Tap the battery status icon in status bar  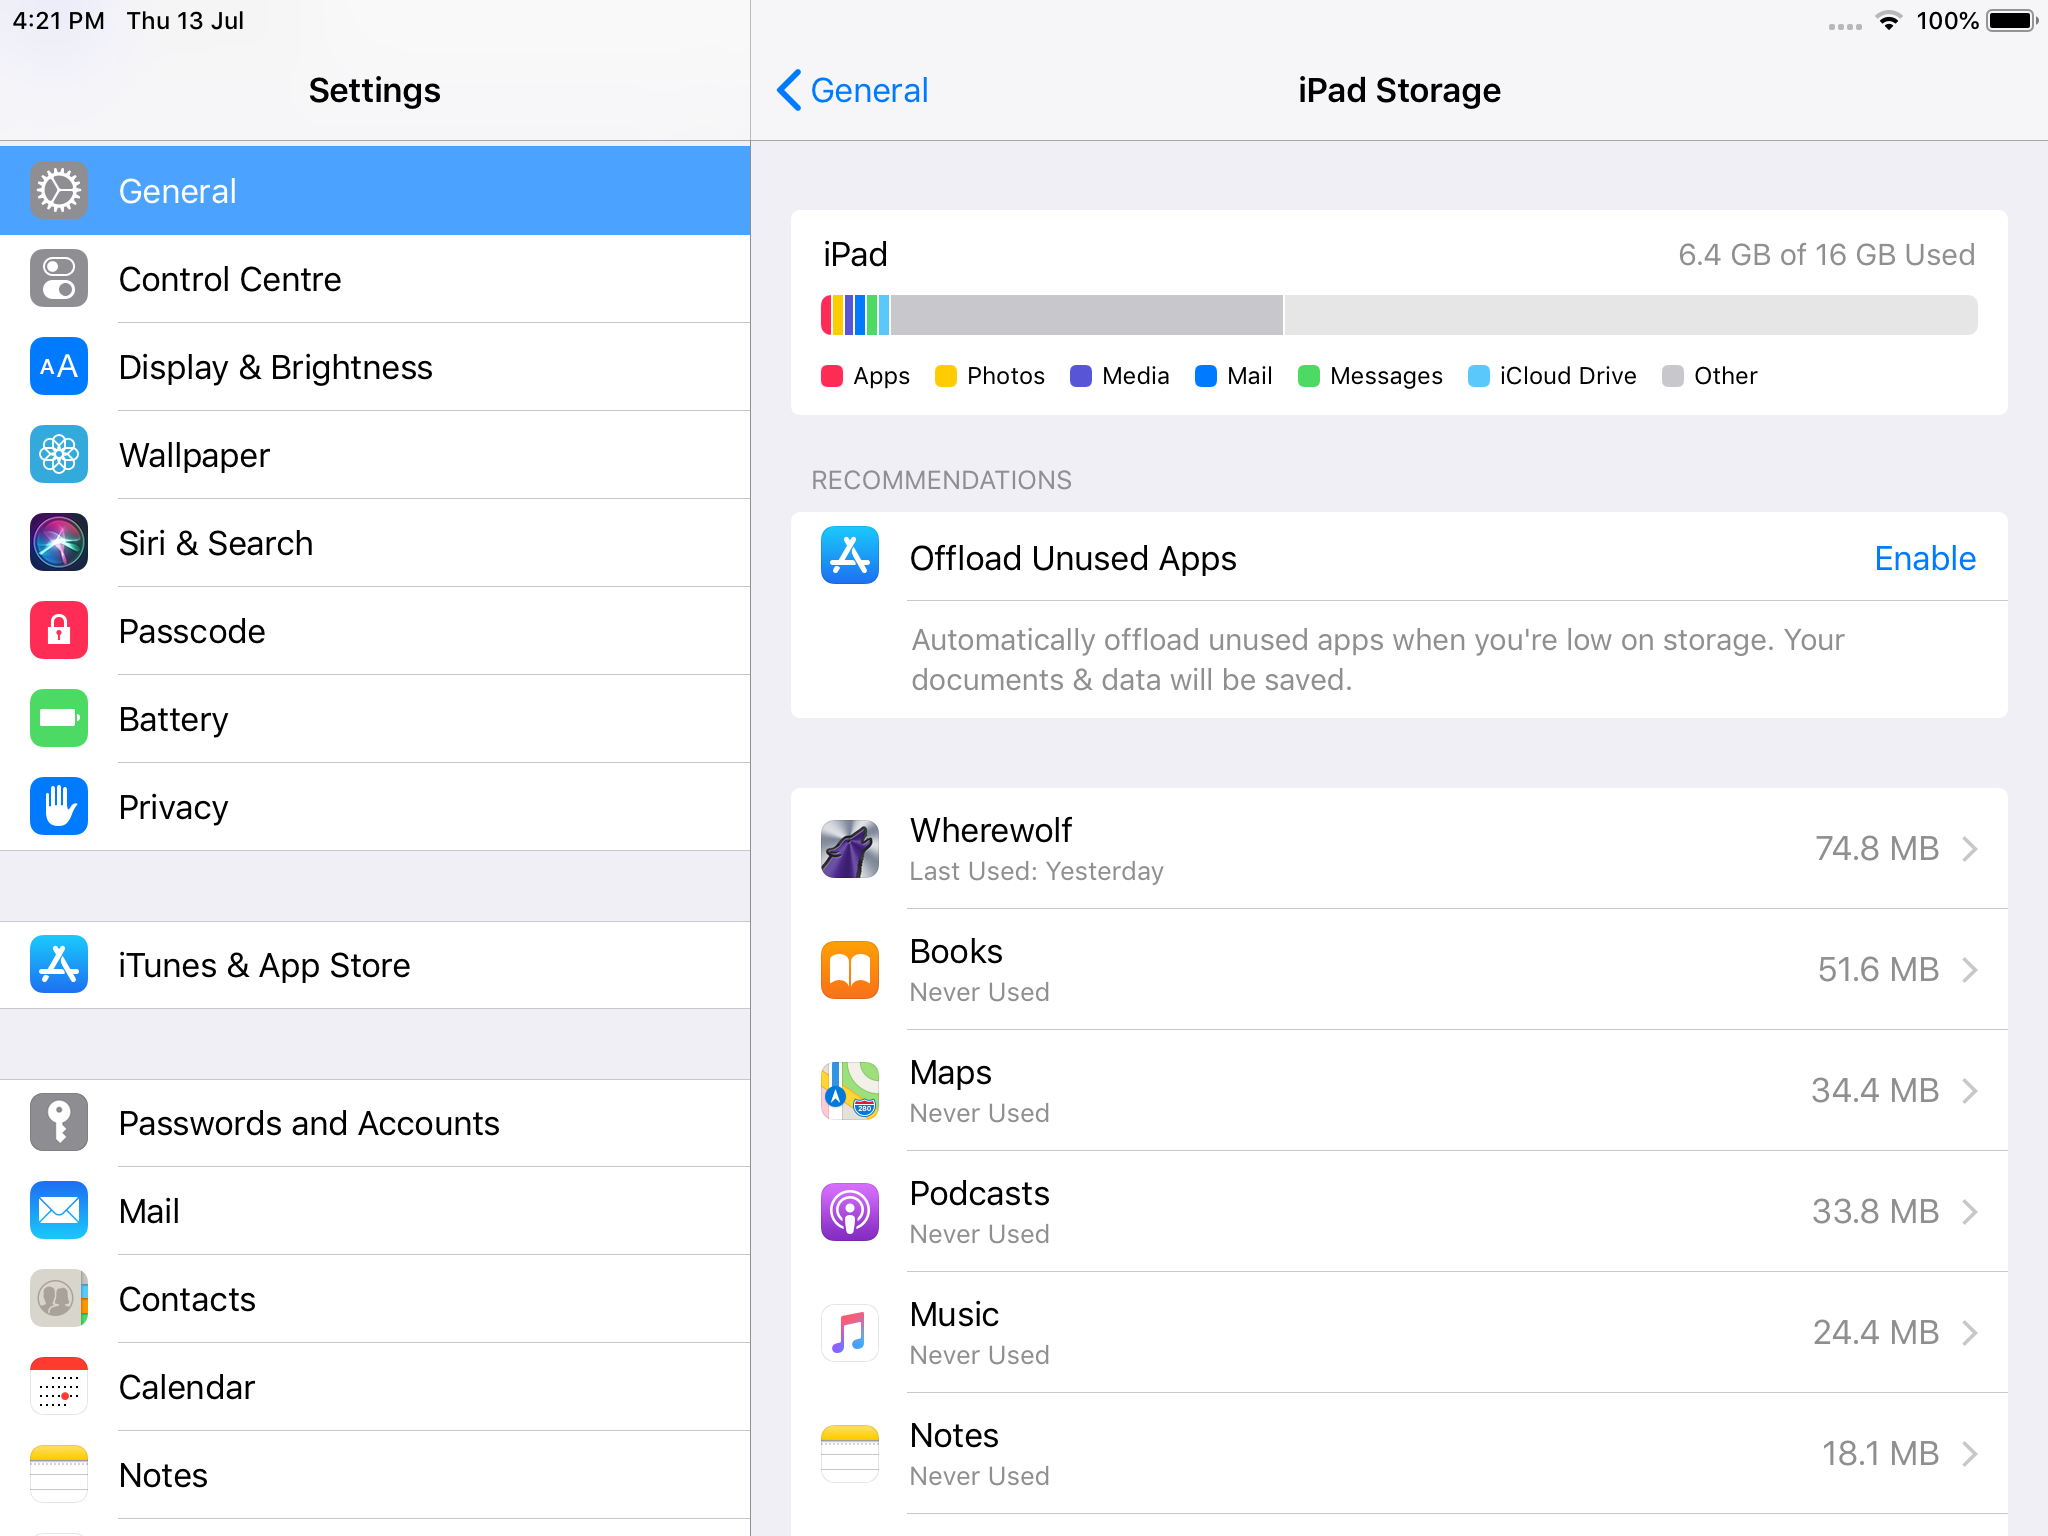[x=2012, y=21]
